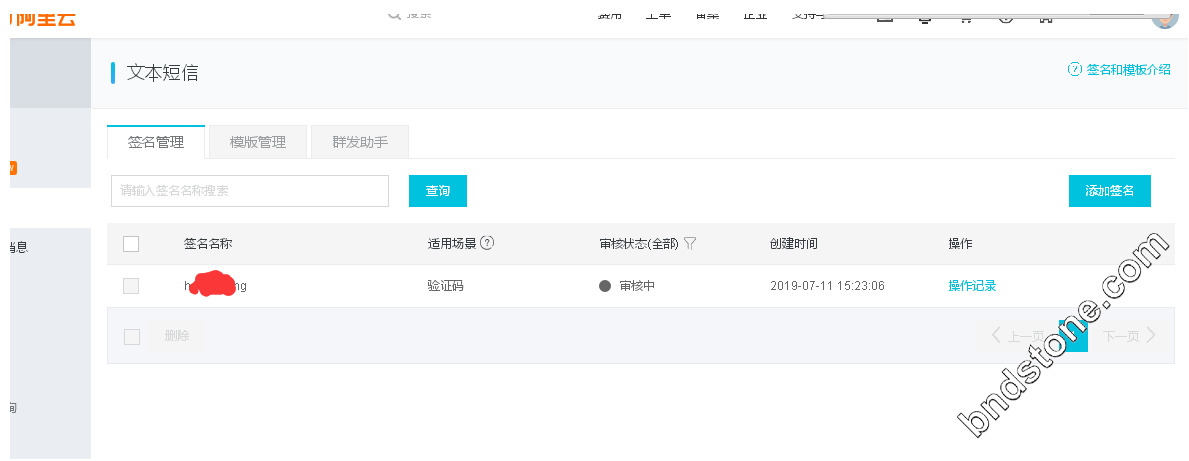The height and width of the screenshot is (461, 1189).
Task: Click the 审核中 status cell
Action: [627, 286]
